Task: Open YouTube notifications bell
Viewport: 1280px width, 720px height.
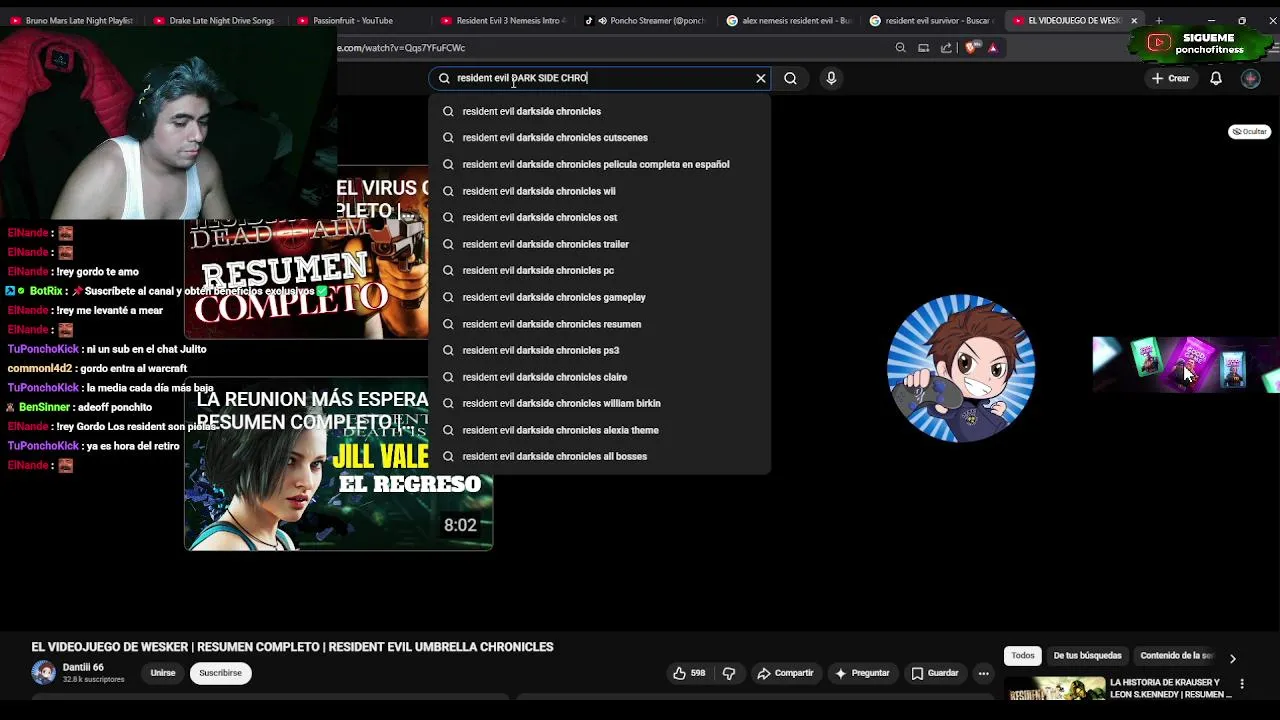Action: (1216, 78)
